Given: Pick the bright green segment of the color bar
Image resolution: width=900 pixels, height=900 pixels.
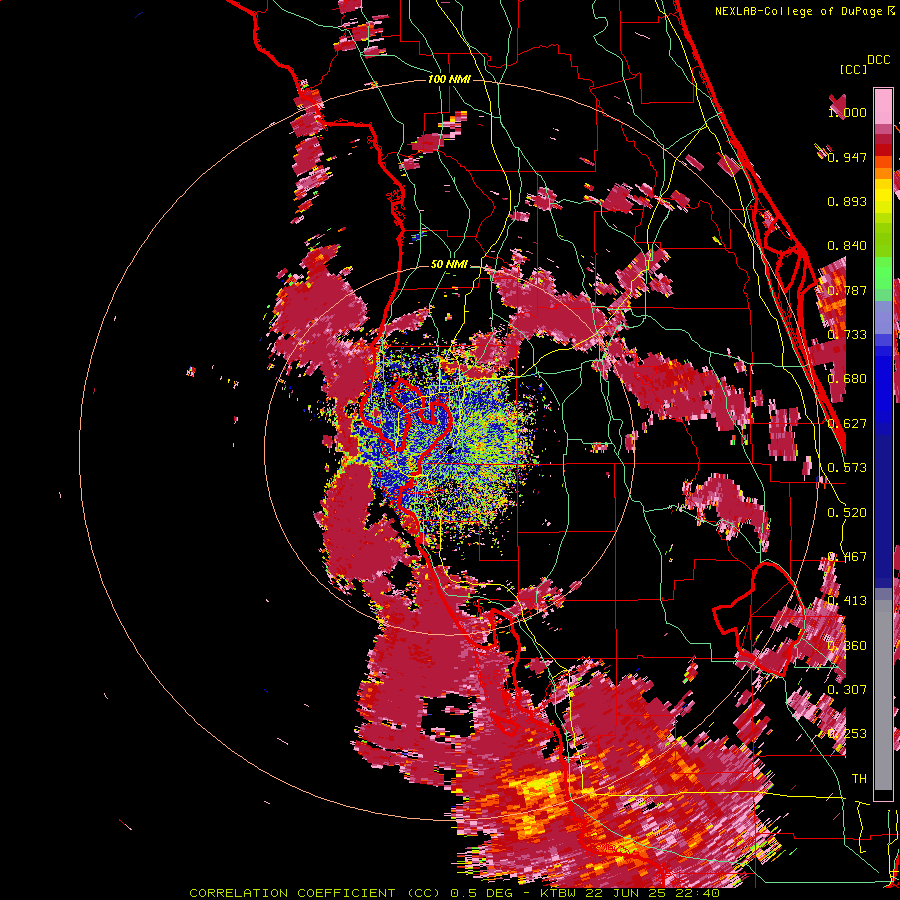Looking at the screenshot, I should [883, 273].
